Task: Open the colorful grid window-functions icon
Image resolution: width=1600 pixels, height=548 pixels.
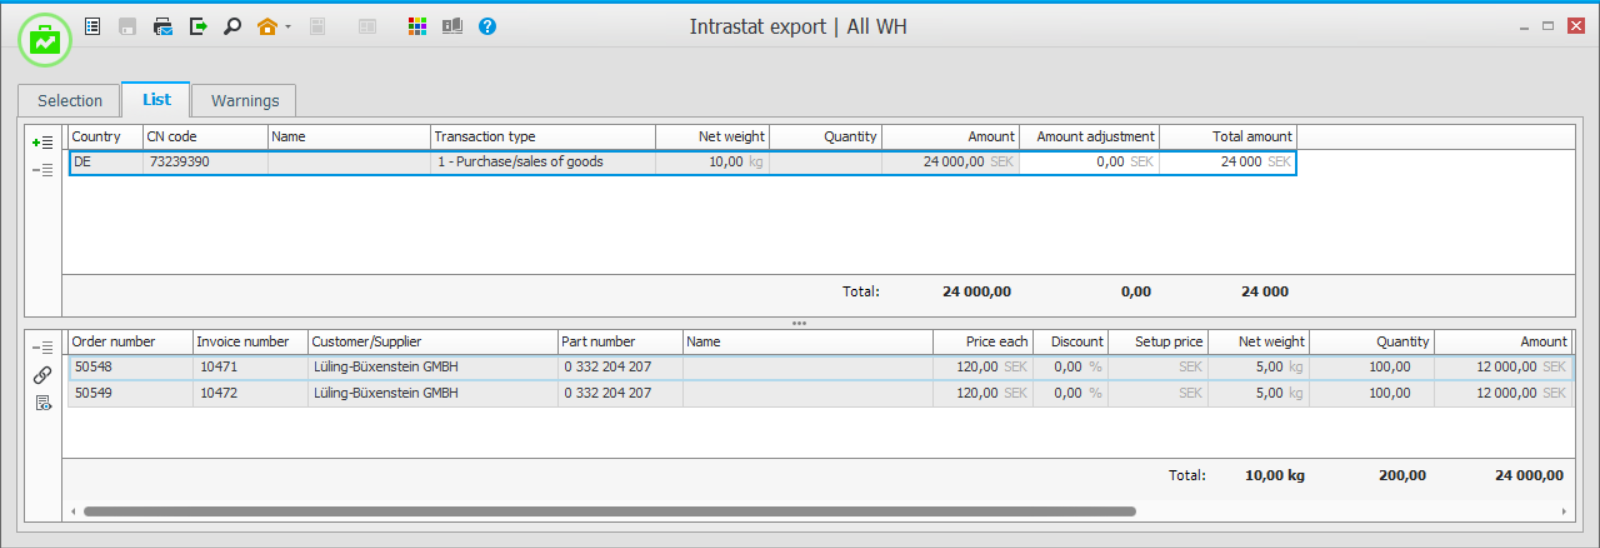Action: [417, 26]
